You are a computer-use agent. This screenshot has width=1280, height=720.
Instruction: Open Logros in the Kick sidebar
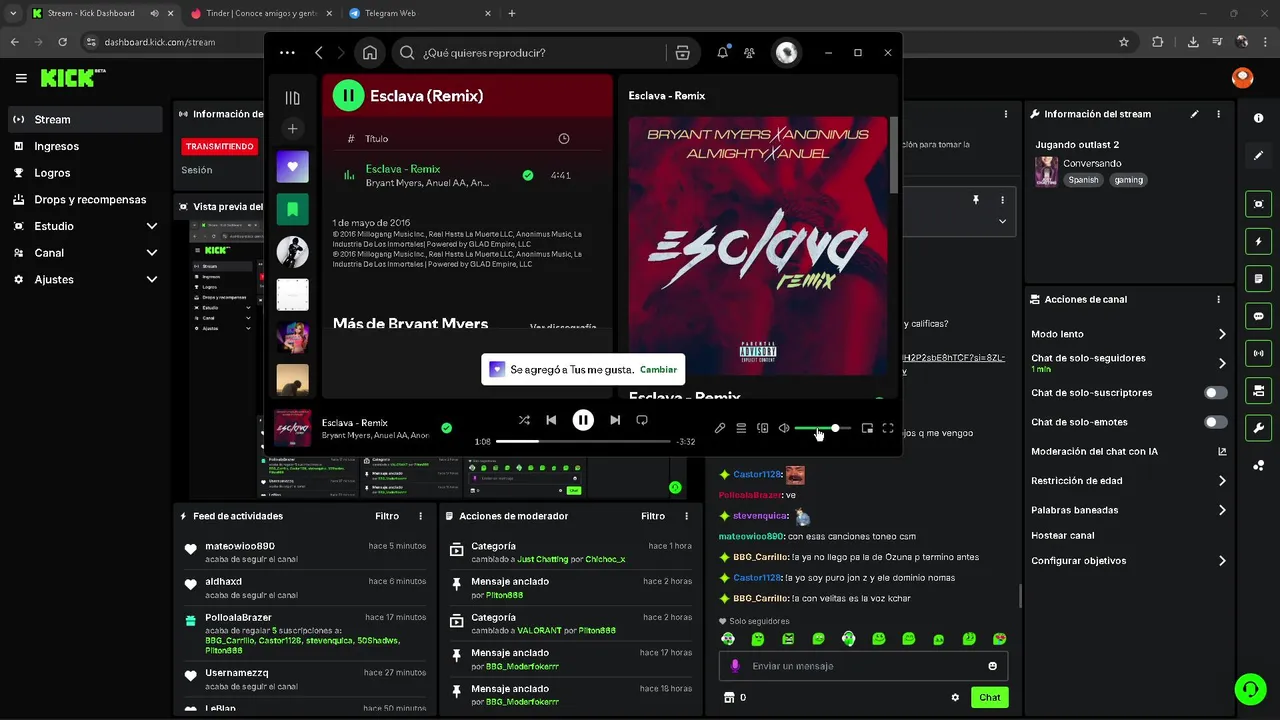(x=85, y=173)
